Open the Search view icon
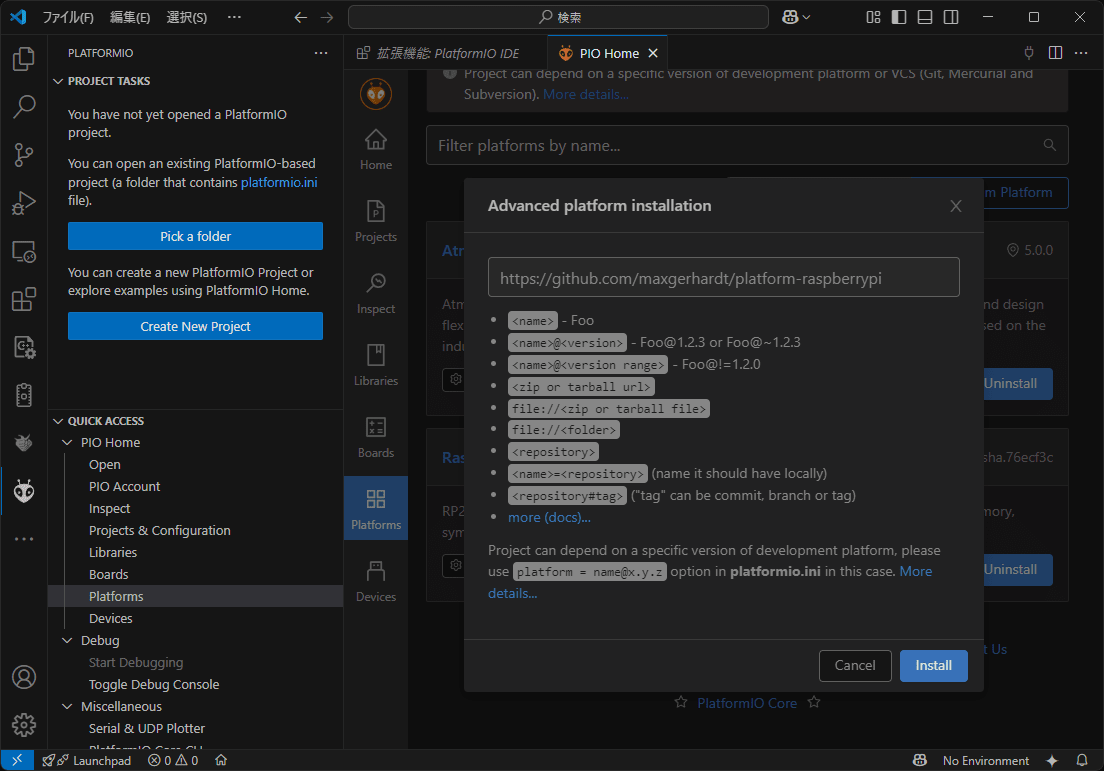Image resolution: width=1104 pixels, height=771 pixels. [24, 106]
